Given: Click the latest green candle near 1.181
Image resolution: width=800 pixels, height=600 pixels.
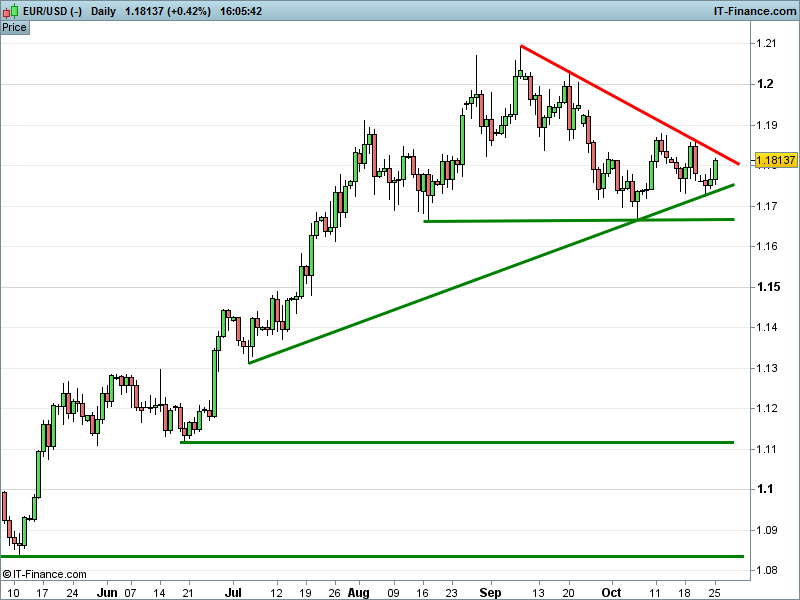Looking at the screenshot, I should point(716,170).
